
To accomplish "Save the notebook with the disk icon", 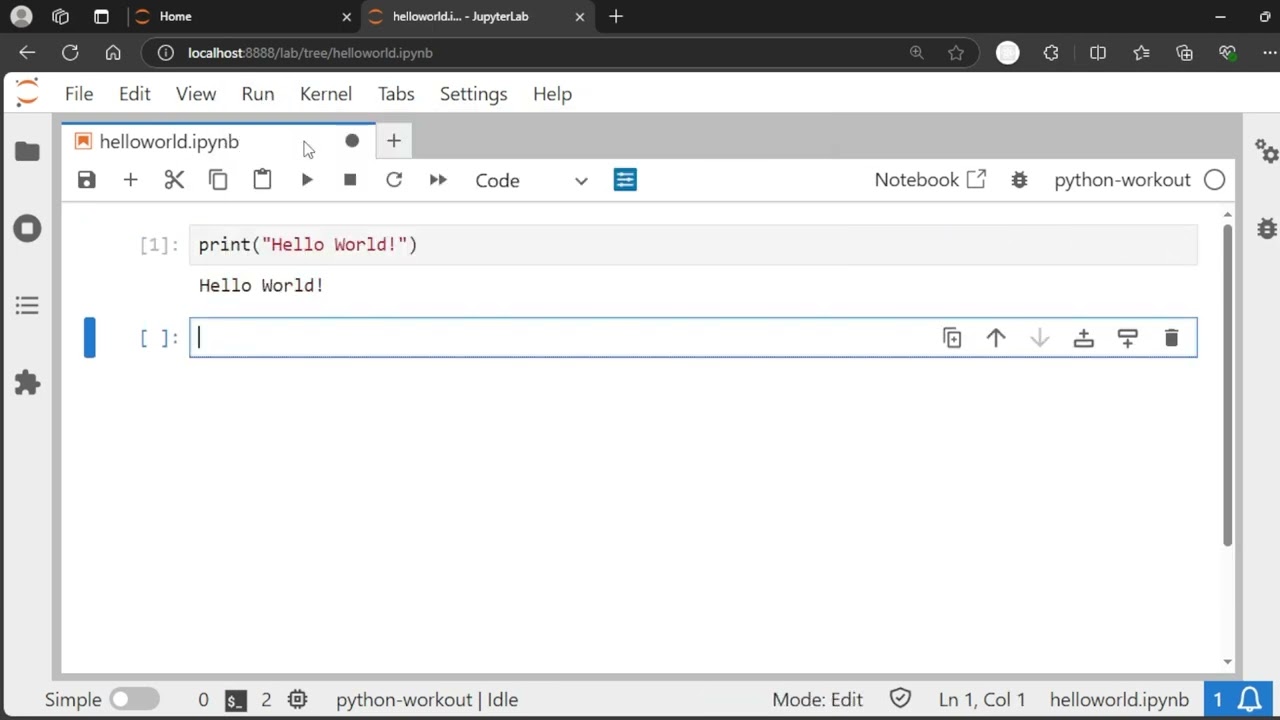I will tap(87, 180).
